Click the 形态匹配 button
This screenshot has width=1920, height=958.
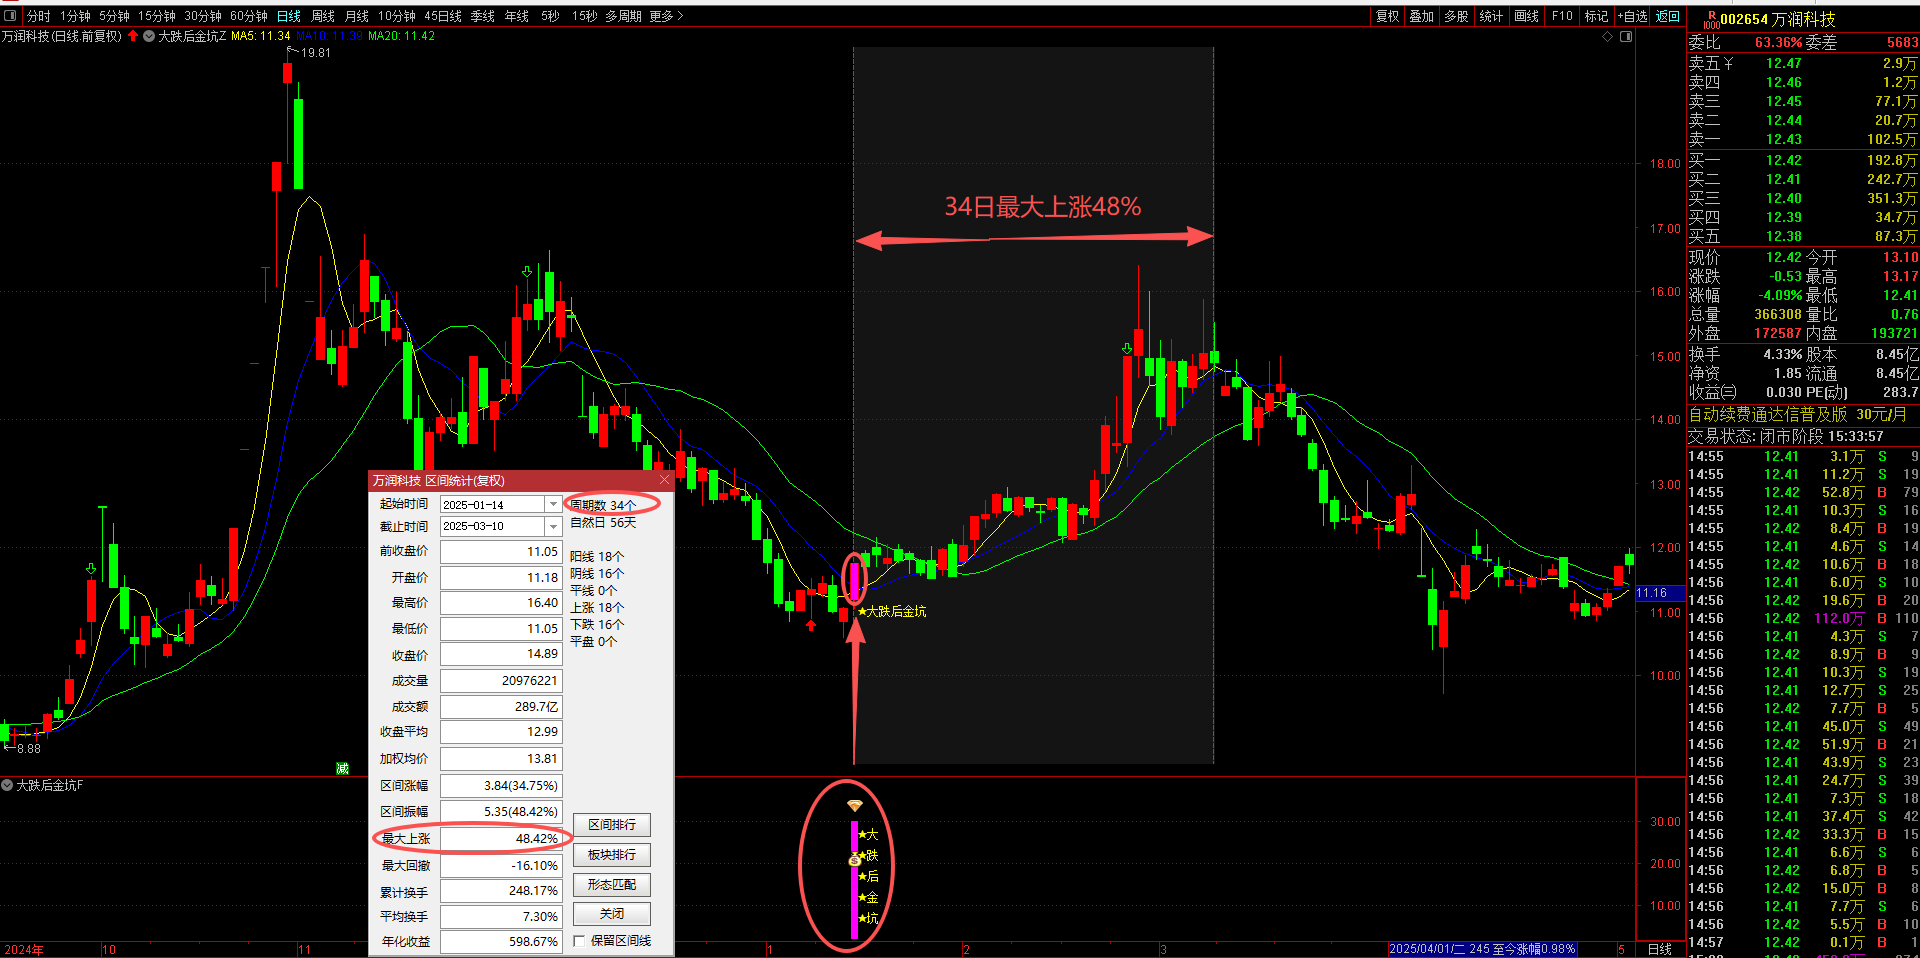click(x=612, y=885)
